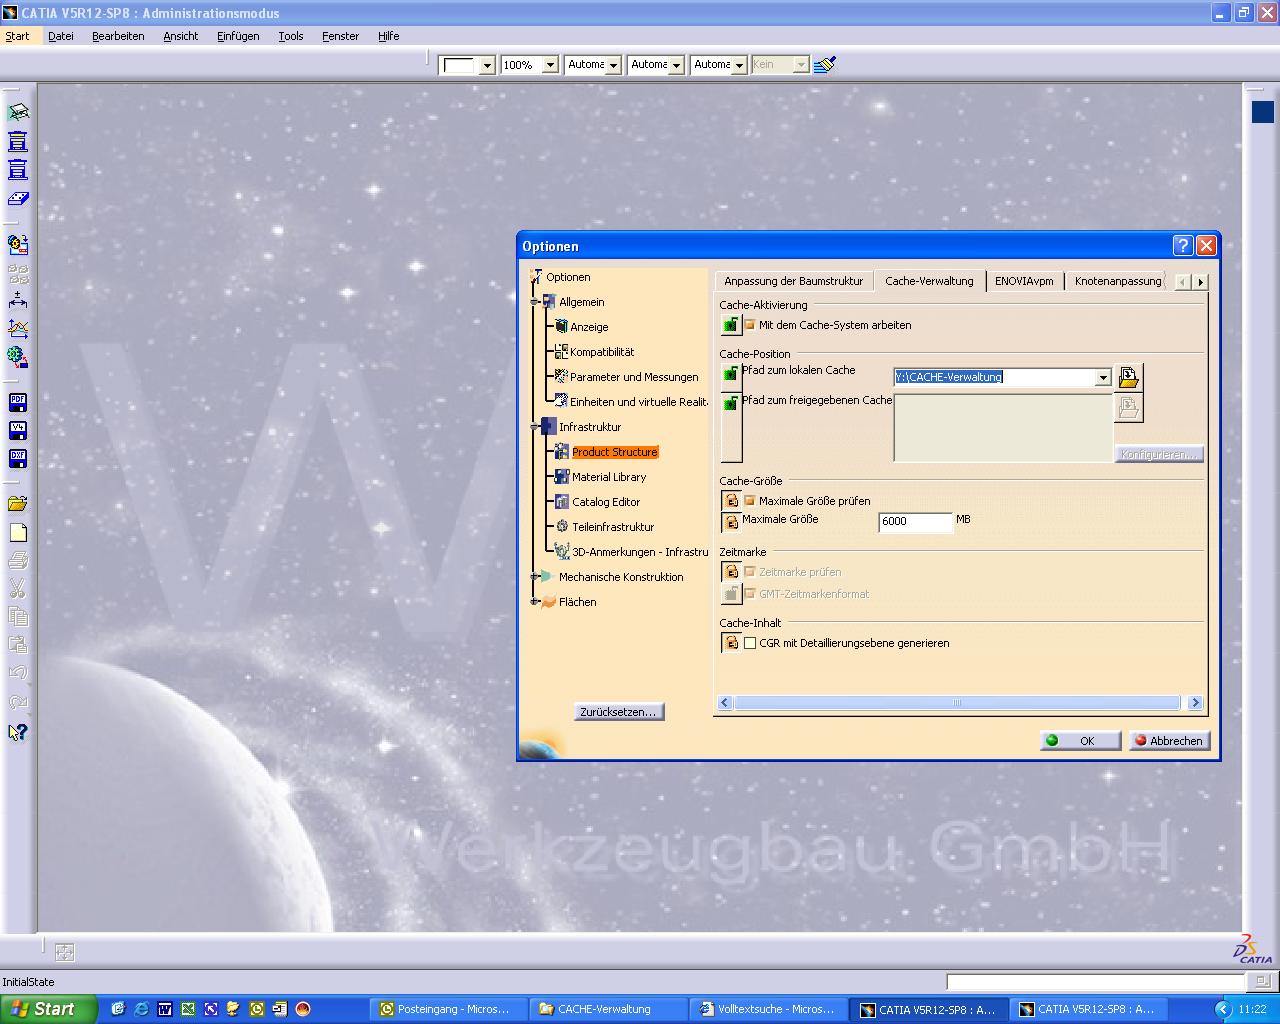Click the Abbrechen button
1280x1024 pixels.
1168,741
